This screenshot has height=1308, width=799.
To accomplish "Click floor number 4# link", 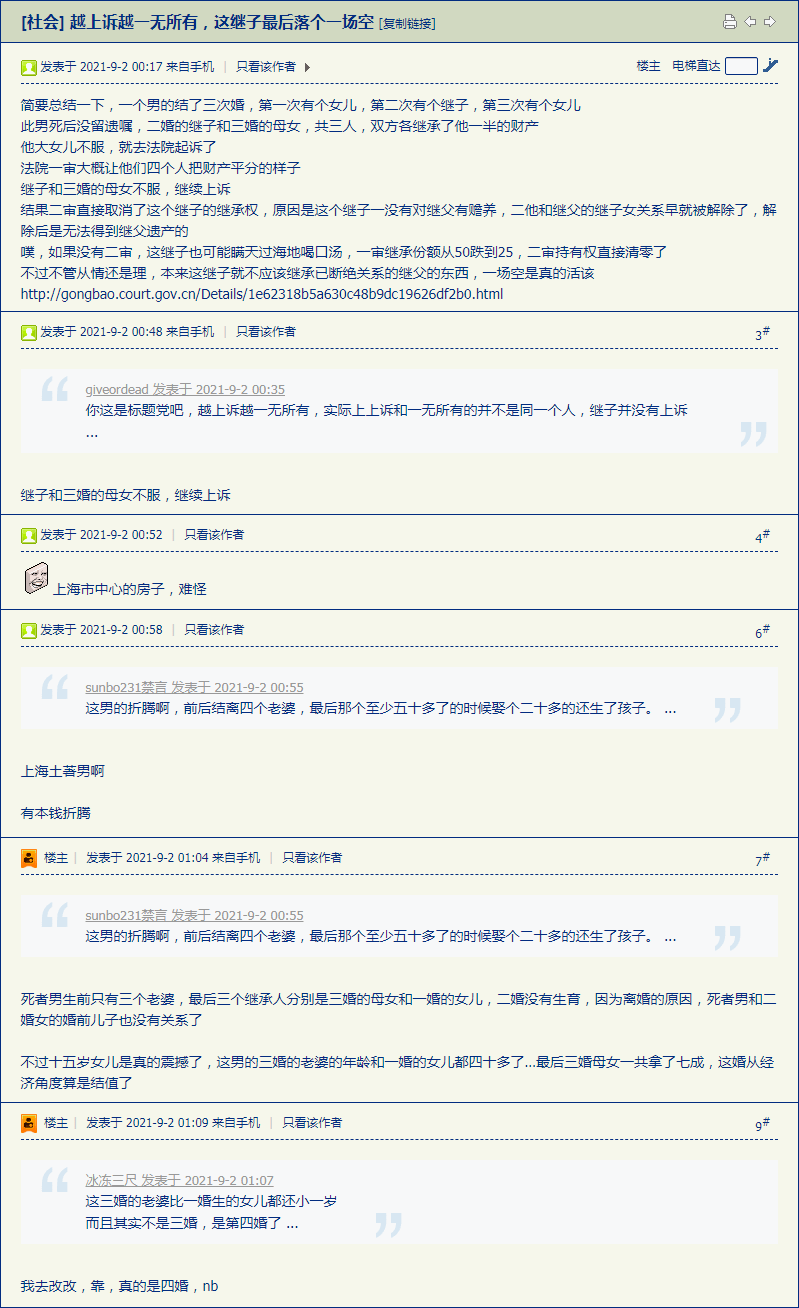I will point(762,537).
